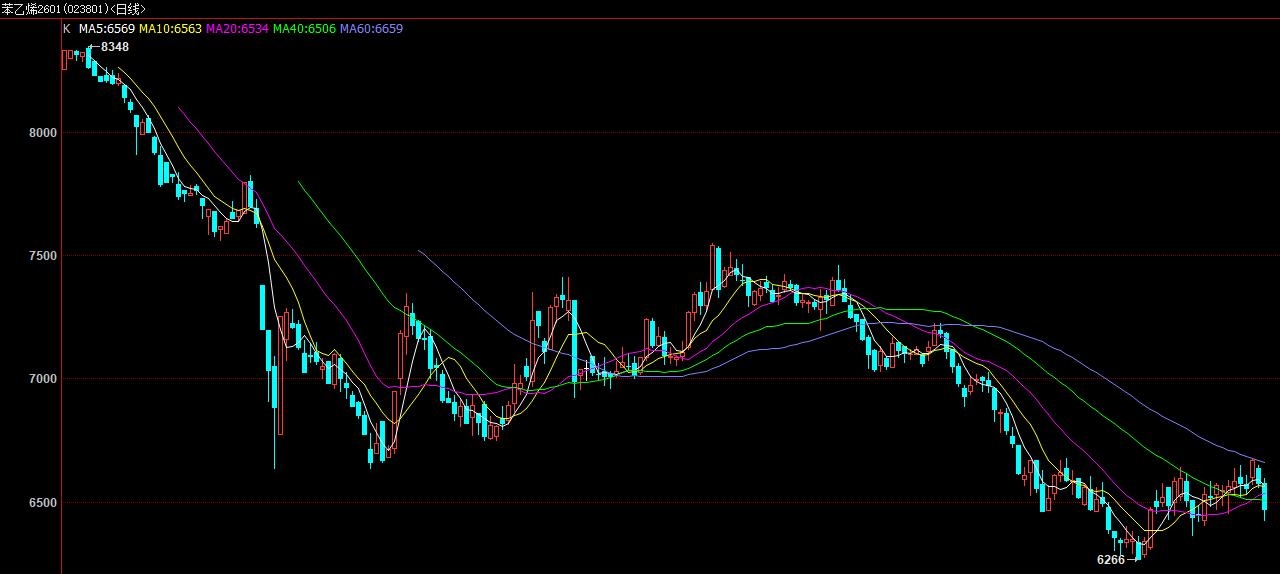Click the left start of blue MA60 line

click(x=419, y=250)
